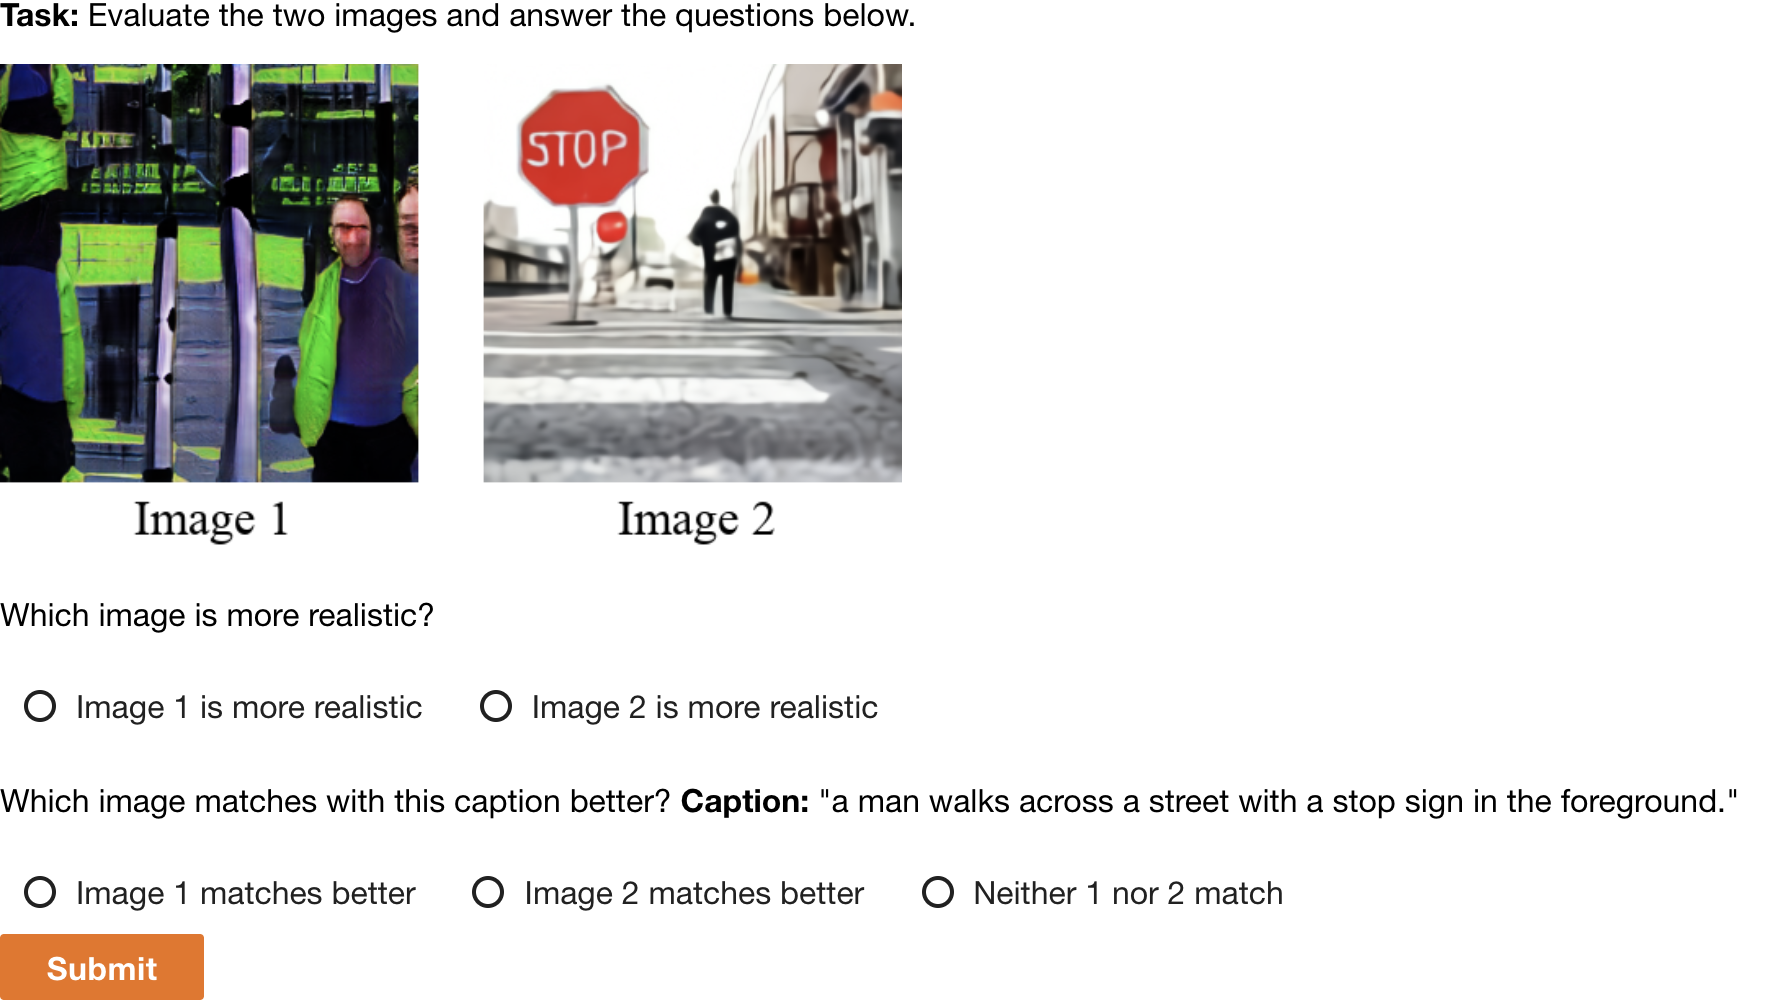This screenshot has height=1000, width=1792.
Task: Select Neither 1 nor 2 match
Action: (x=938, y=893)
